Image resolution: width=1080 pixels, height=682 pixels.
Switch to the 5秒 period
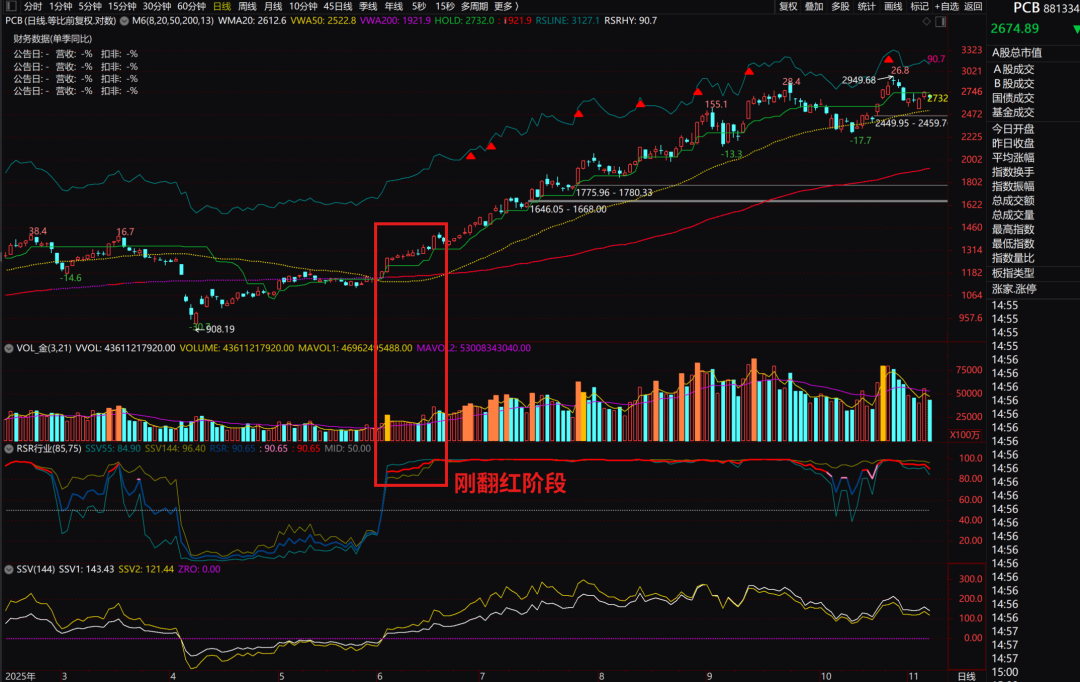419,6
